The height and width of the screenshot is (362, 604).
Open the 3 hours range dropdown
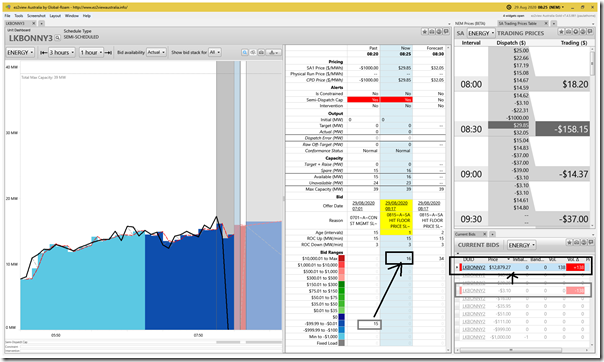62,52
